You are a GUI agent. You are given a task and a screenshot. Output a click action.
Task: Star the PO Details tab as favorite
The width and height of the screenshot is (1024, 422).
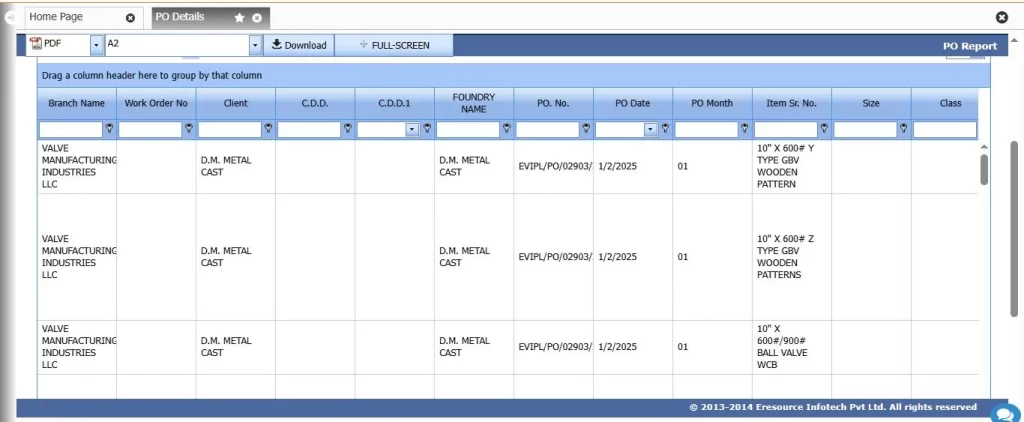pos(240,18)
